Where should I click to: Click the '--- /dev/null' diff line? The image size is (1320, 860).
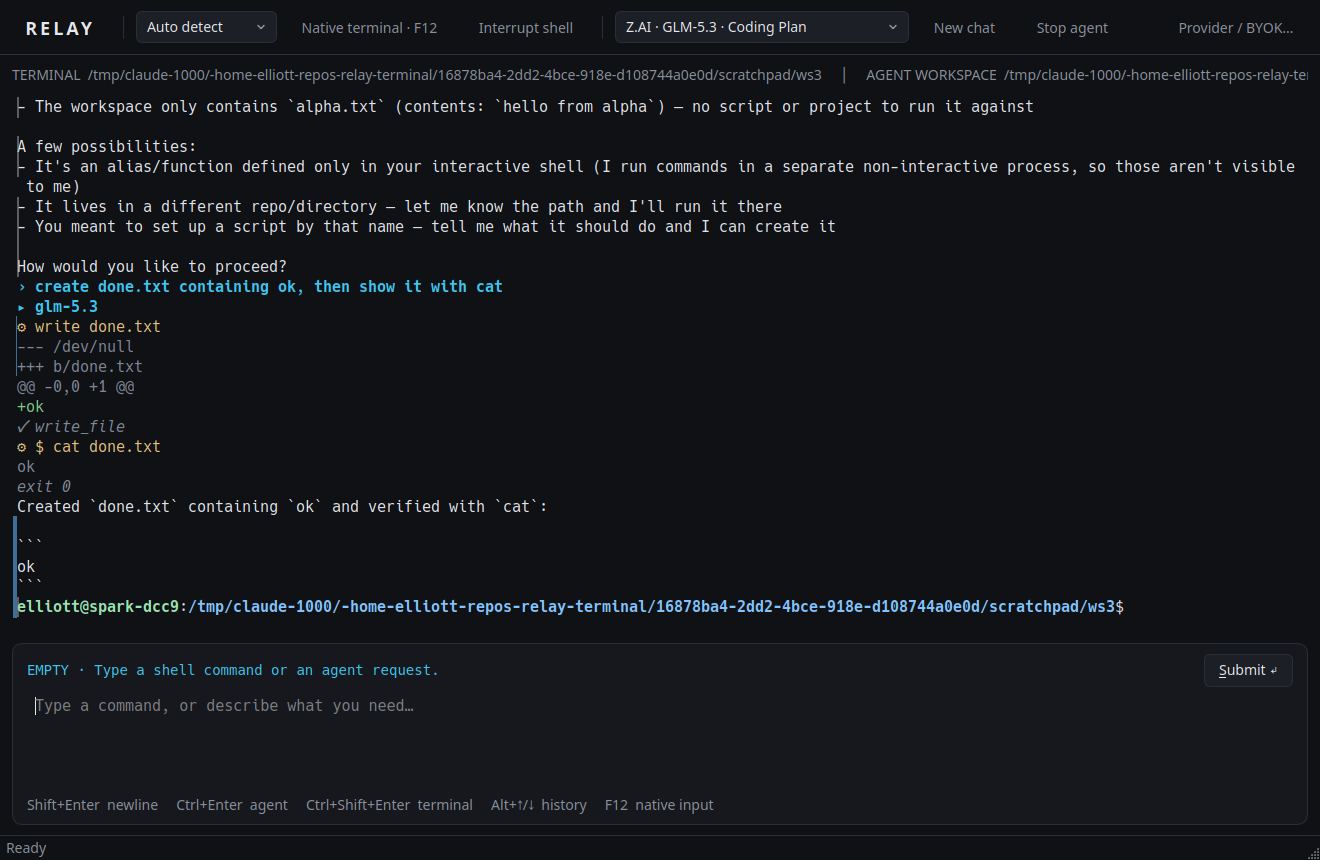tap(75, 347)
